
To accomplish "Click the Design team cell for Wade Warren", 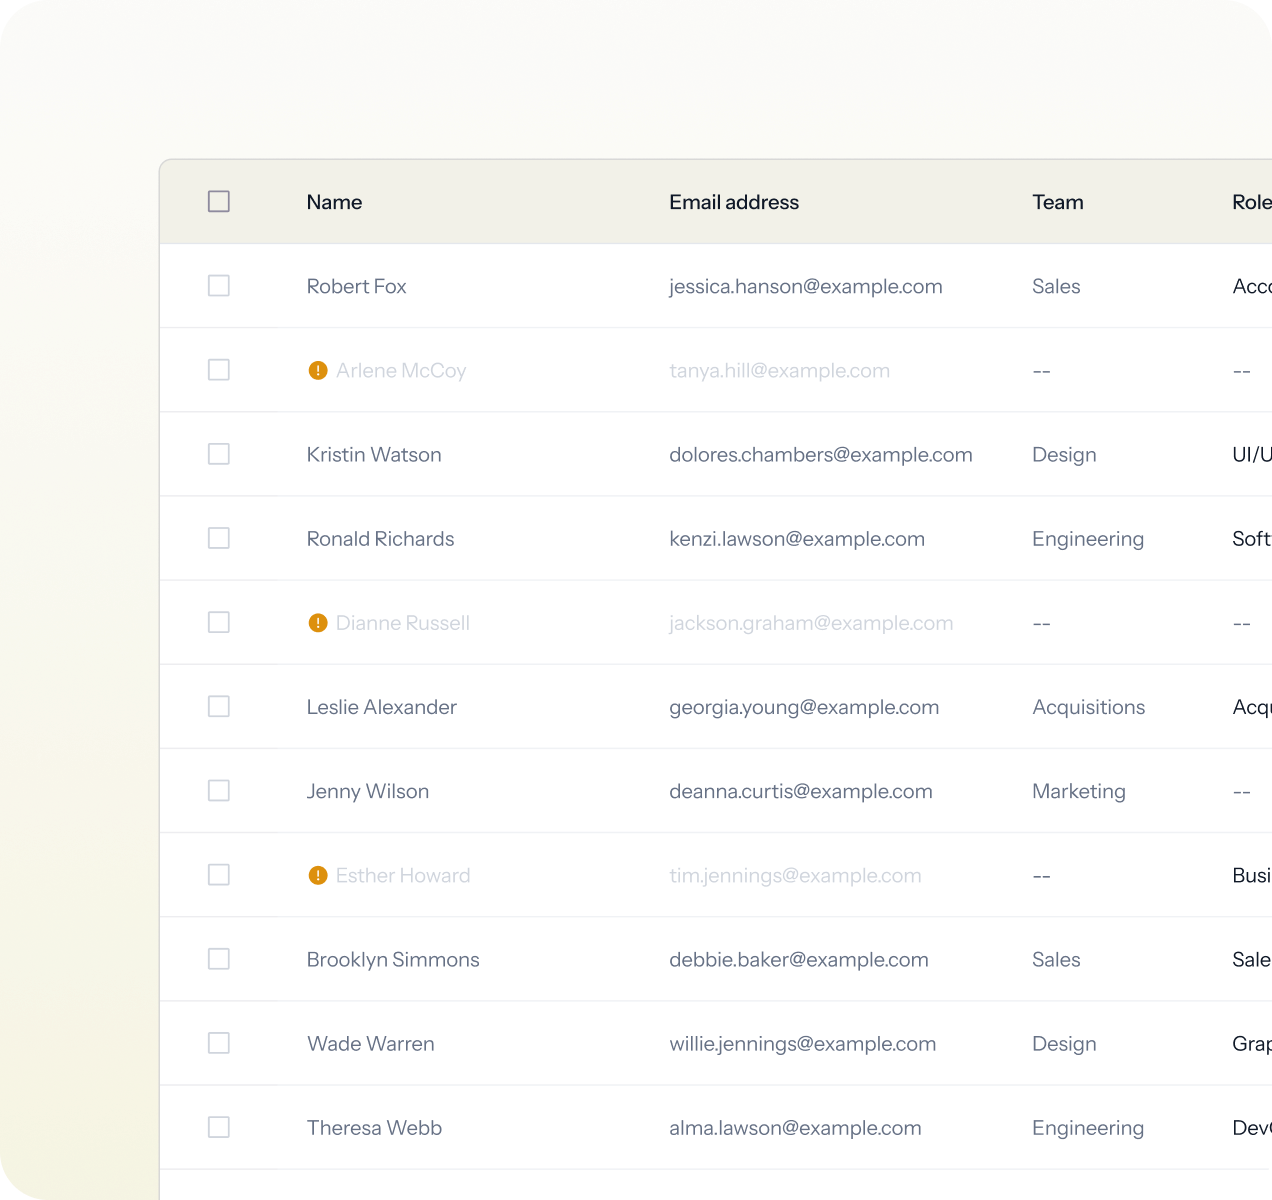I will [x=1064, y=1044].
